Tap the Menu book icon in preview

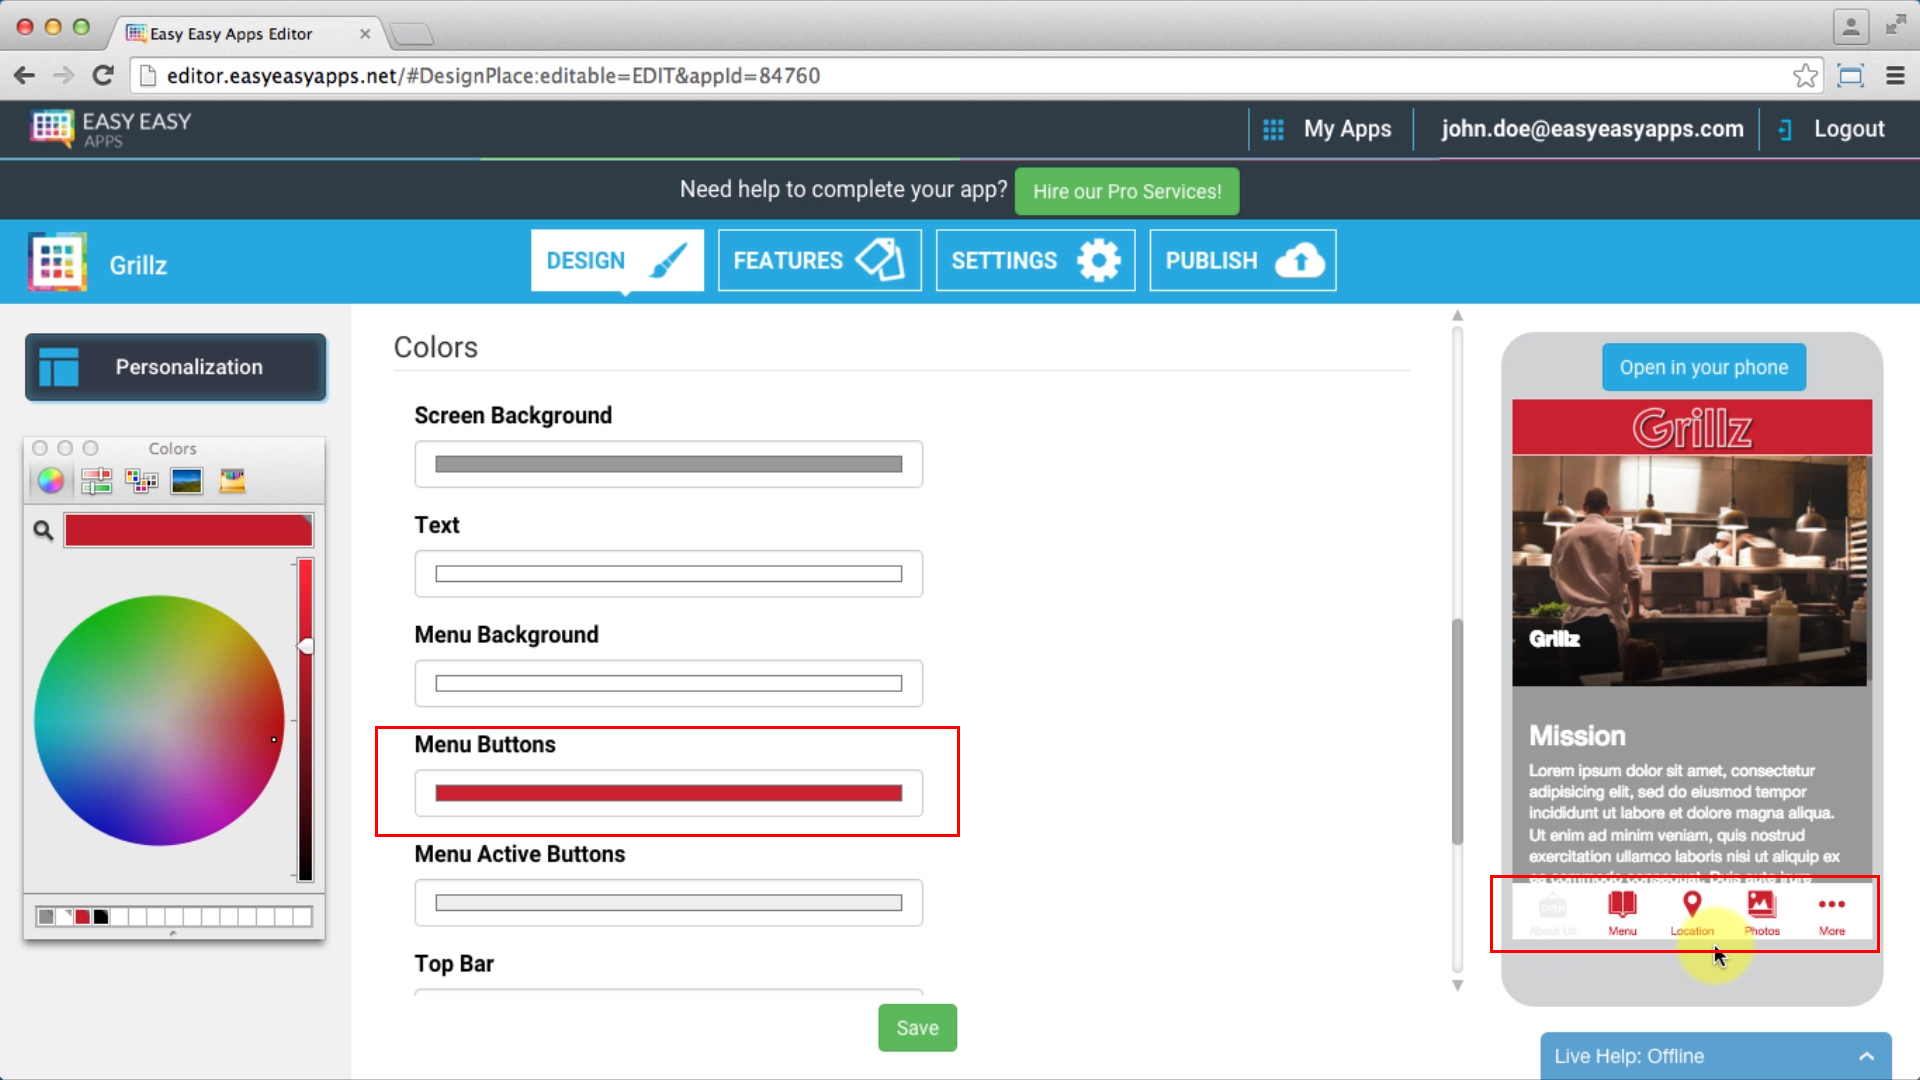pos(1622,906)
